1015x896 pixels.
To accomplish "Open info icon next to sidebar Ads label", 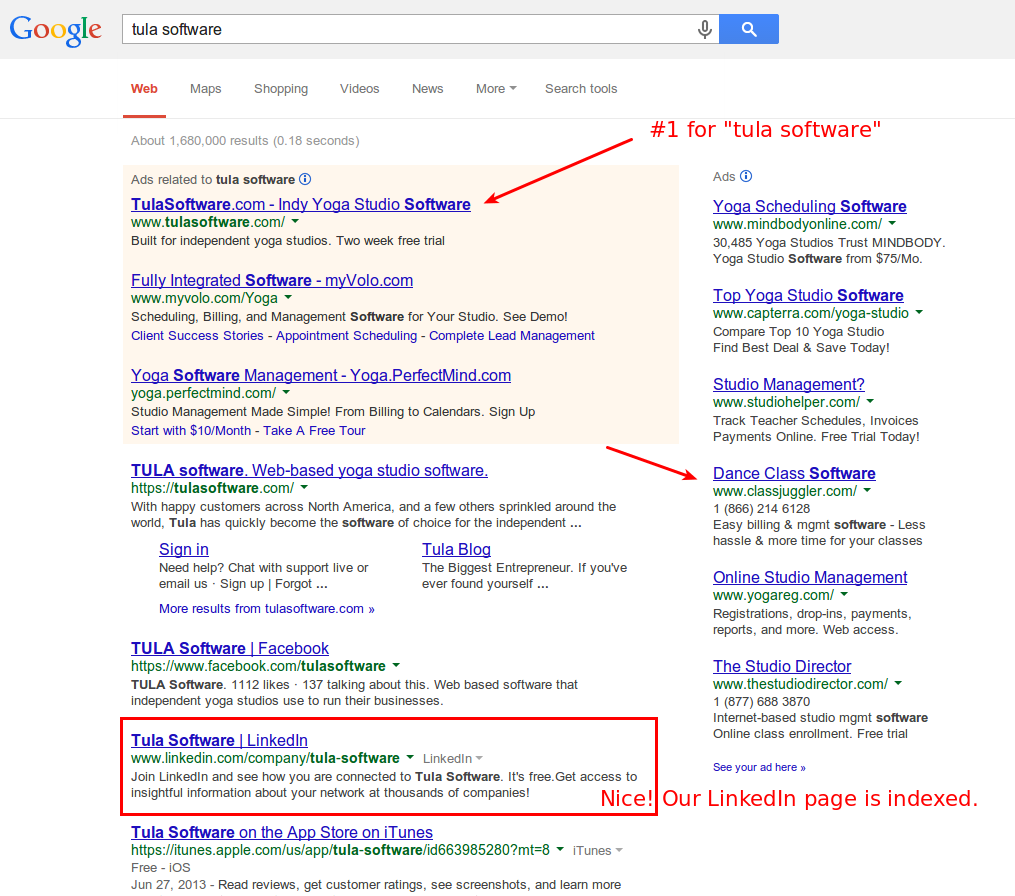I will pyautogui.click(x=746, y=176).
